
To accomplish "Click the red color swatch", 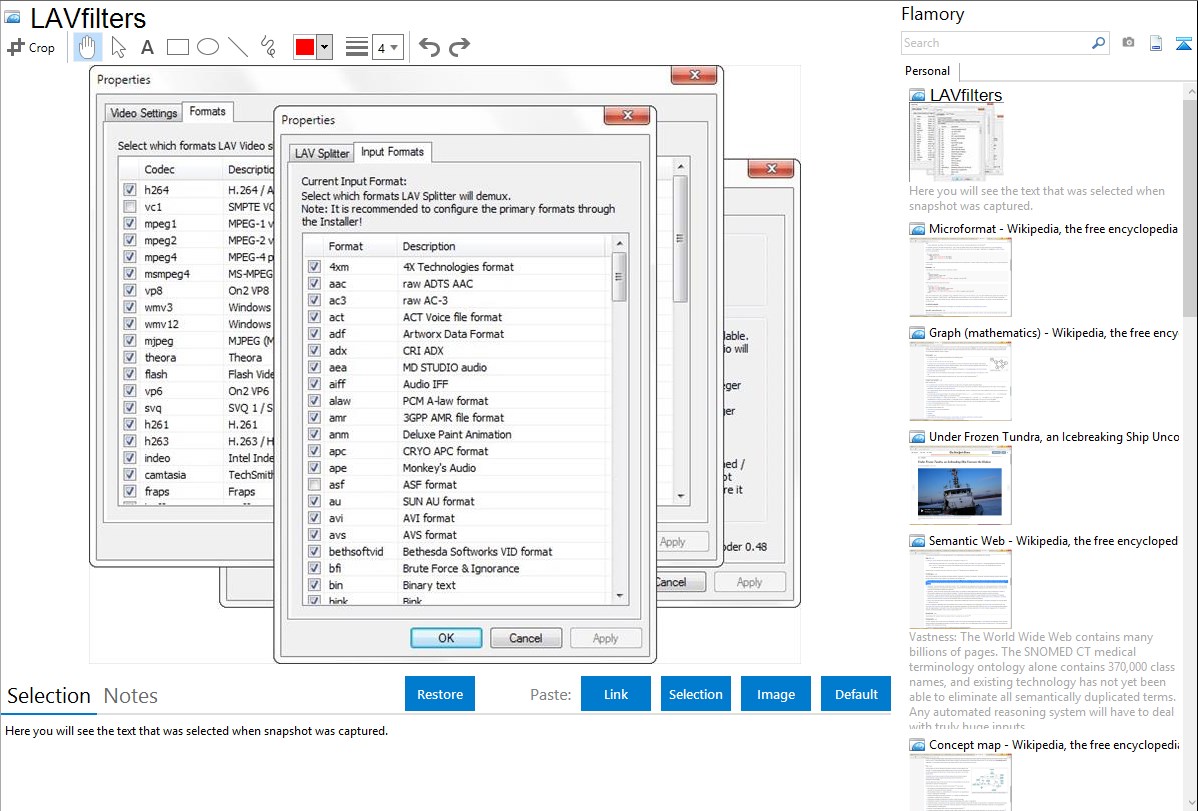I will coord(304,47).
